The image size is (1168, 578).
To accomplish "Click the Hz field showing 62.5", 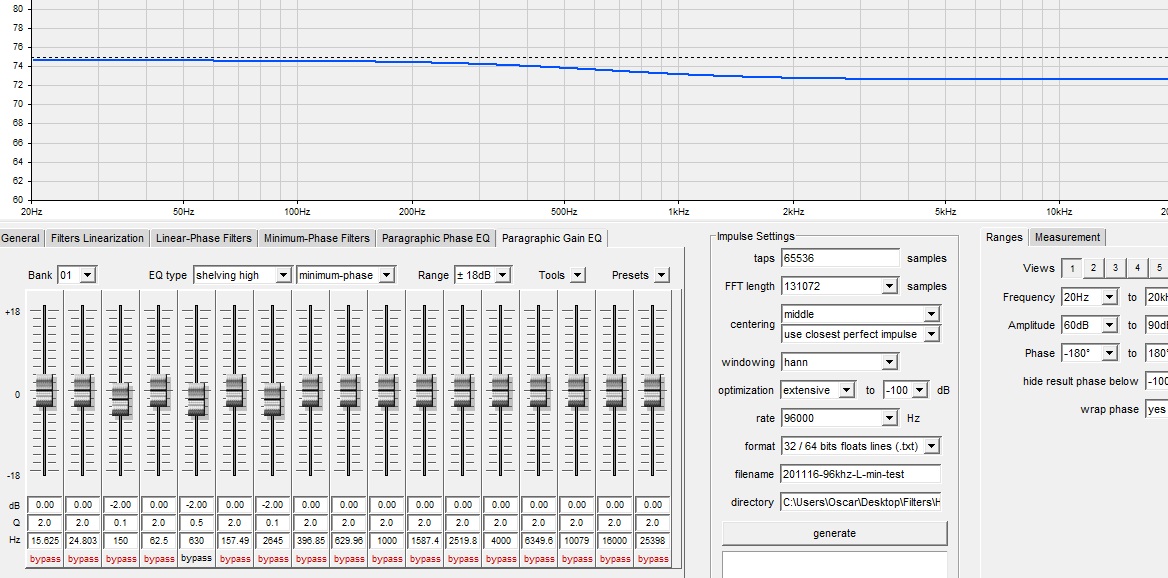I will (x=159, y=540).
